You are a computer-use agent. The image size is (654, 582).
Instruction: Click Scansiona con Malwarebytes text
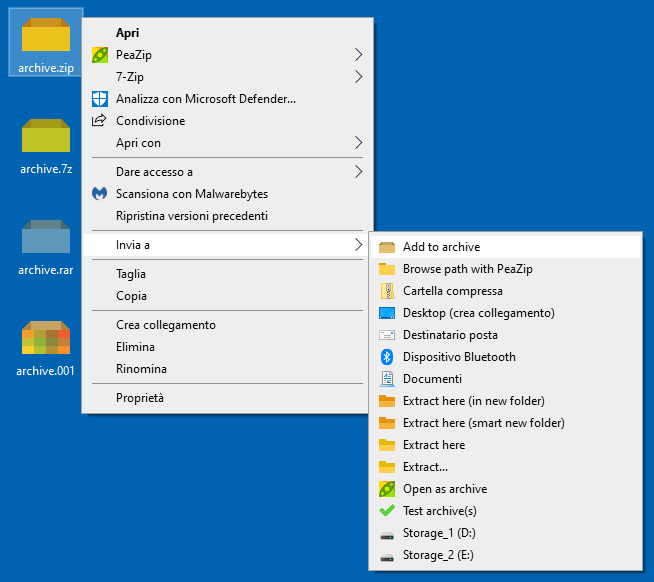click(x=192, y=194)
